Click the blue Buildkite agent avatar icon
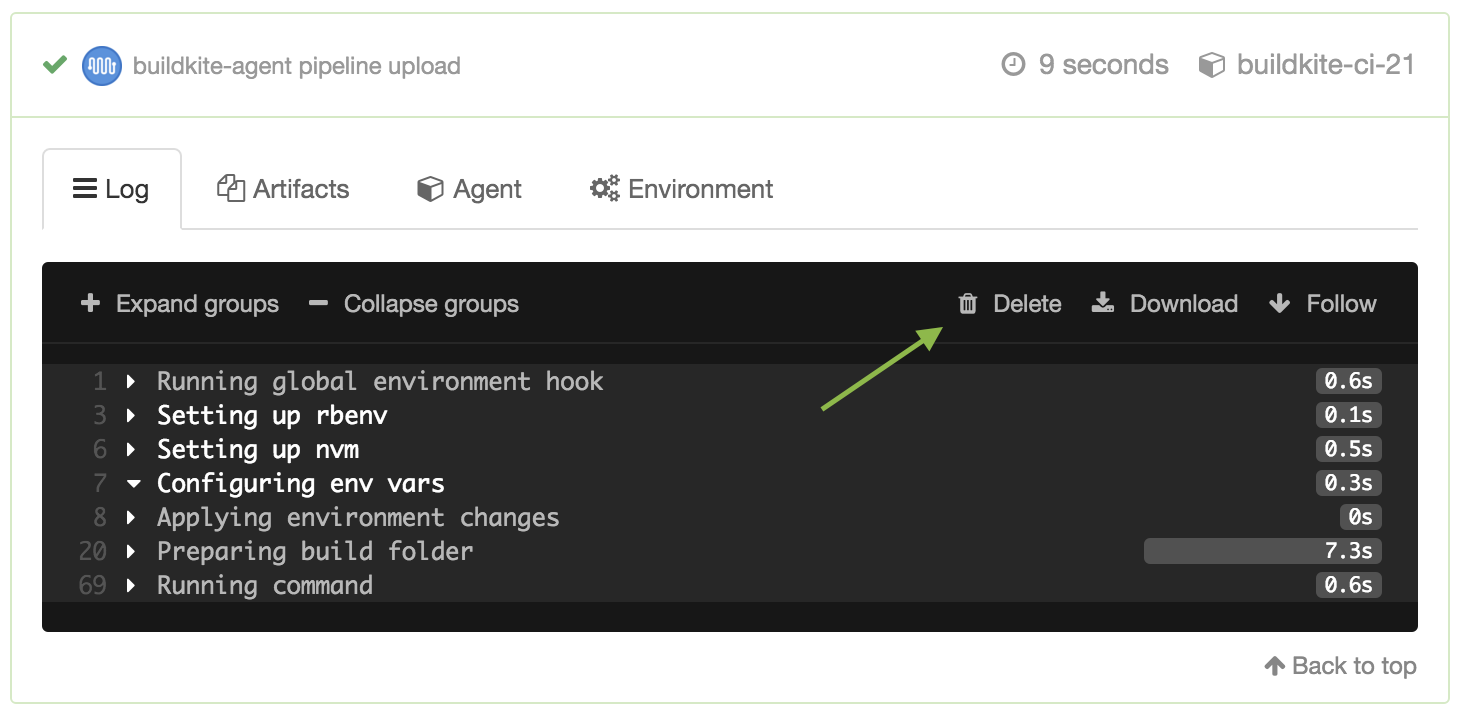The image size is (1460, 713). point(101,65)
